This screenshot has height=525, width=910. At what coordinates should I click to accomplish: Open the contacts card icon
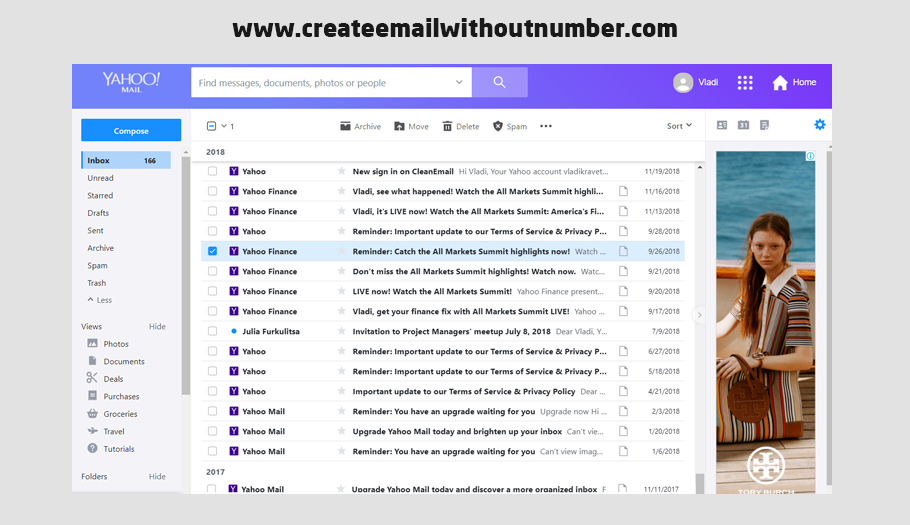coord(722,125)
